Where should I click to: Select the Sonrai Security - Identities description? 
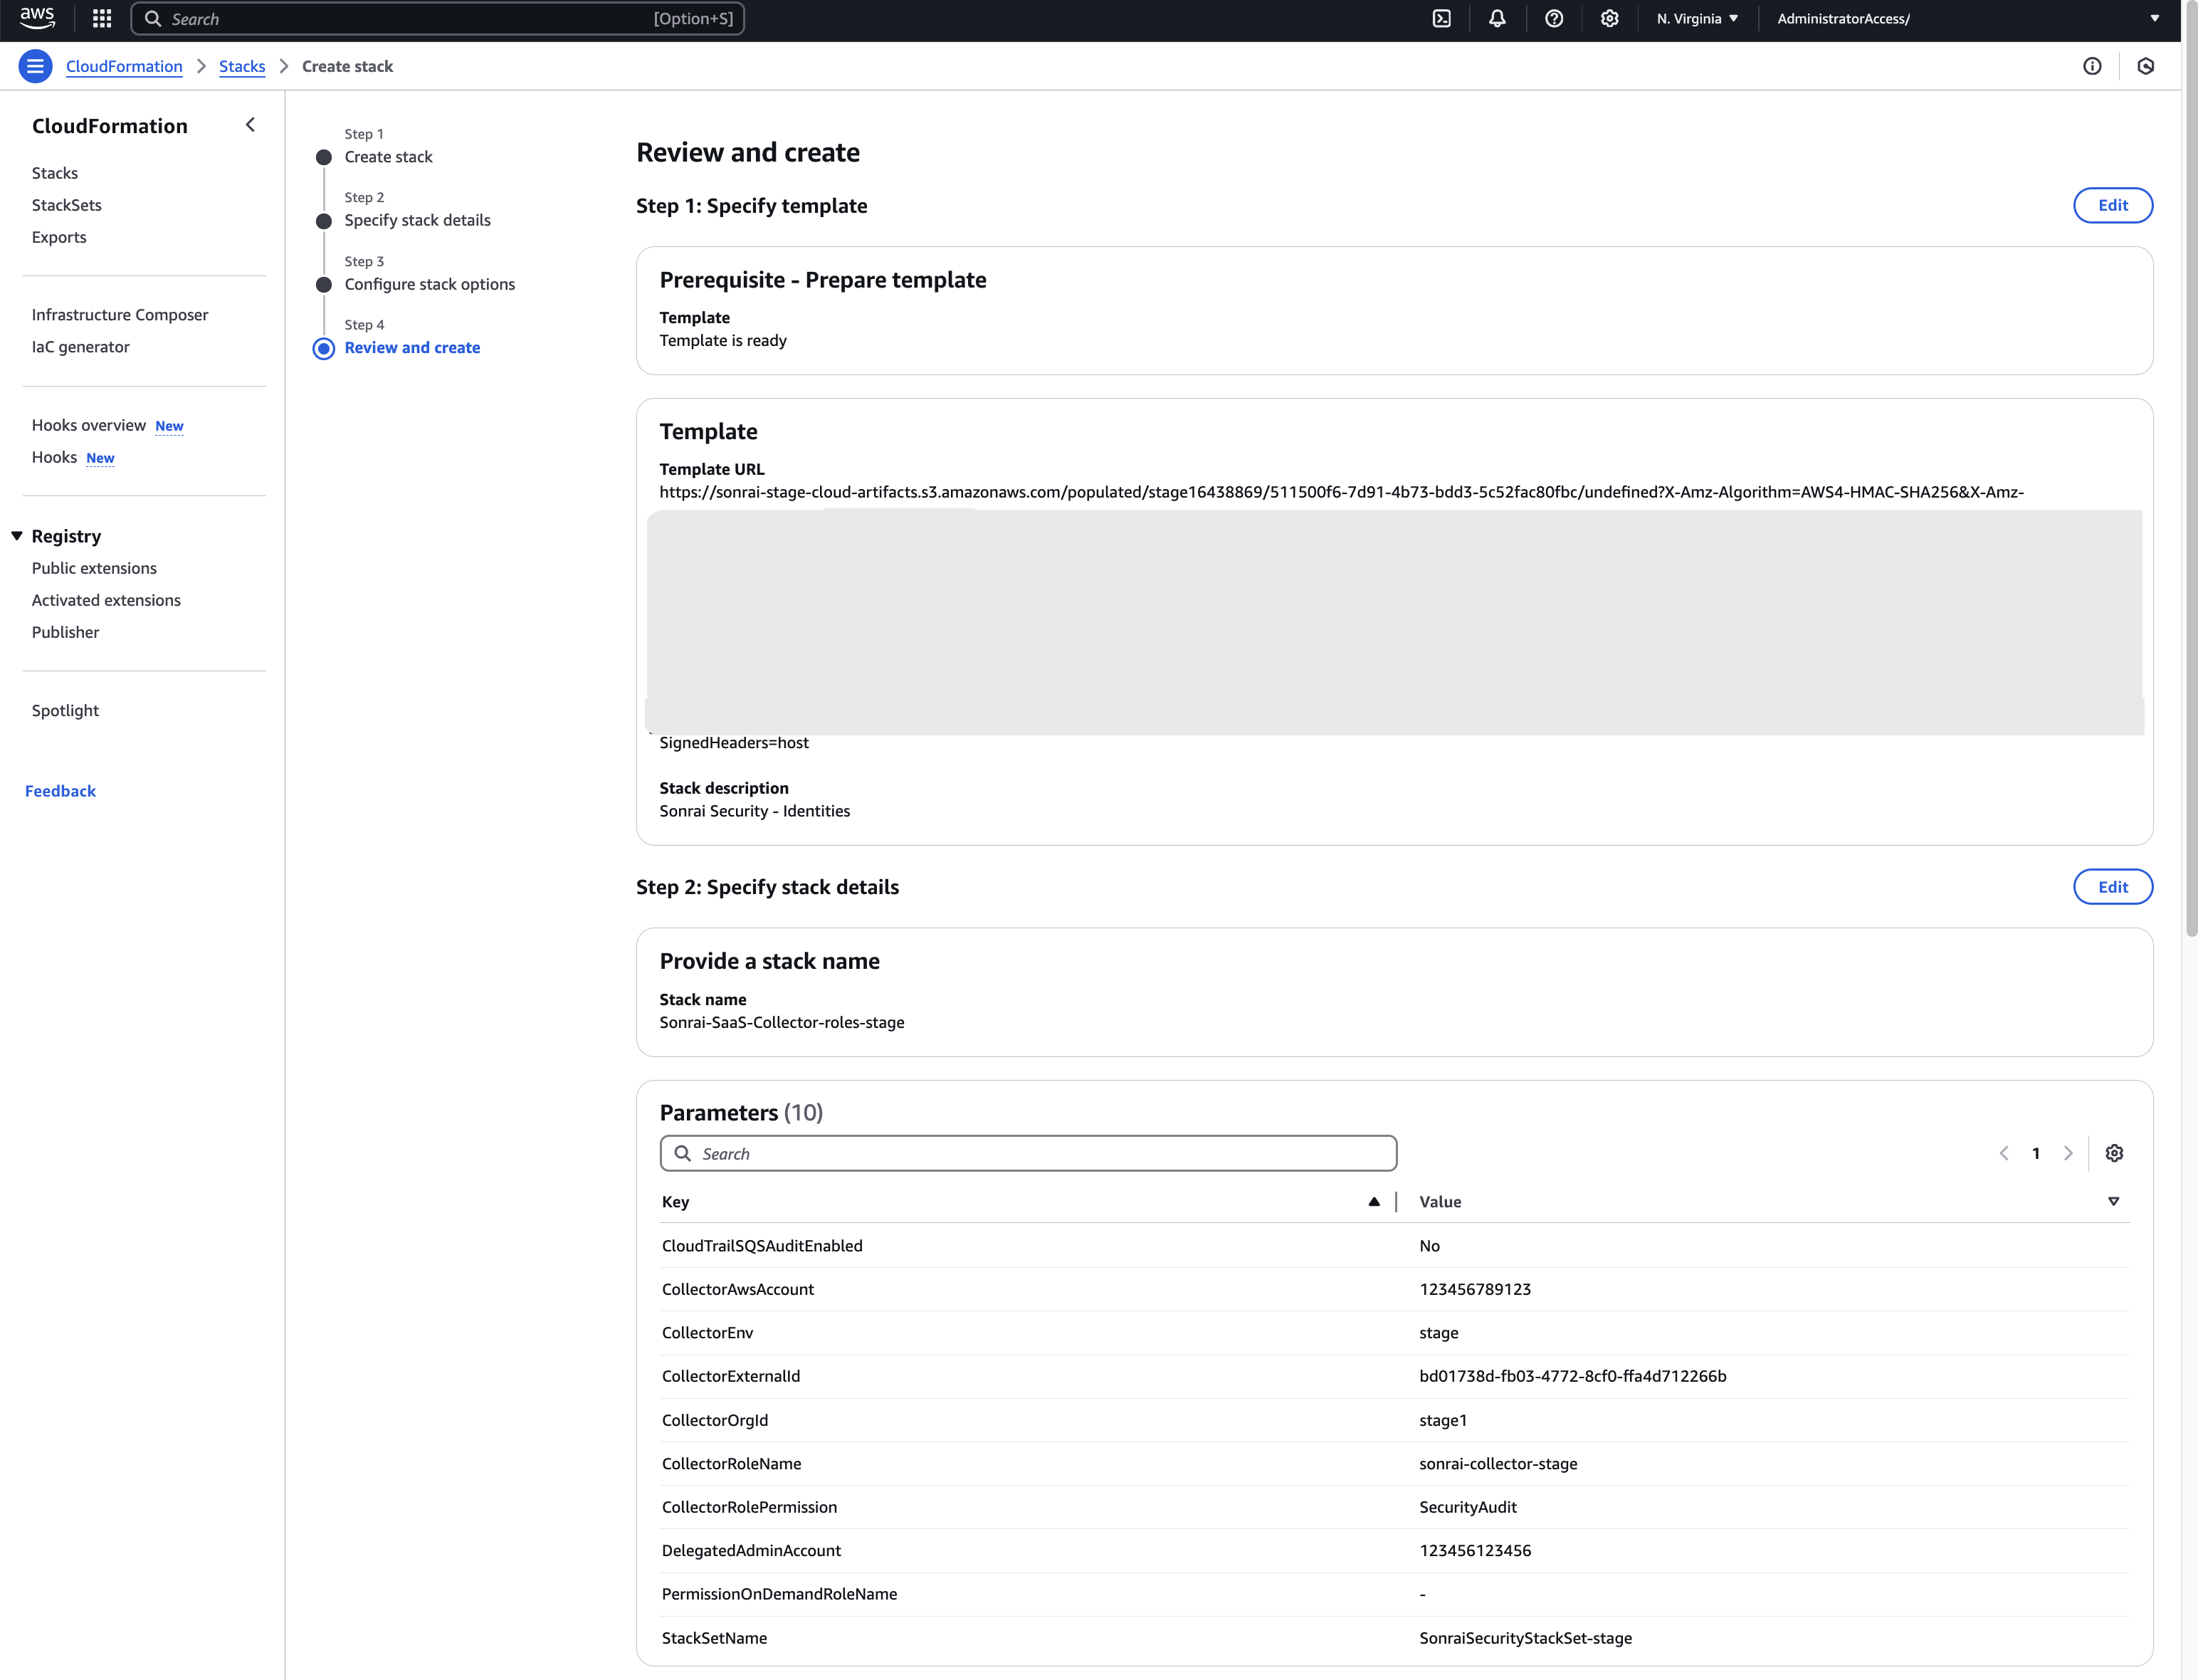[755, 811]
